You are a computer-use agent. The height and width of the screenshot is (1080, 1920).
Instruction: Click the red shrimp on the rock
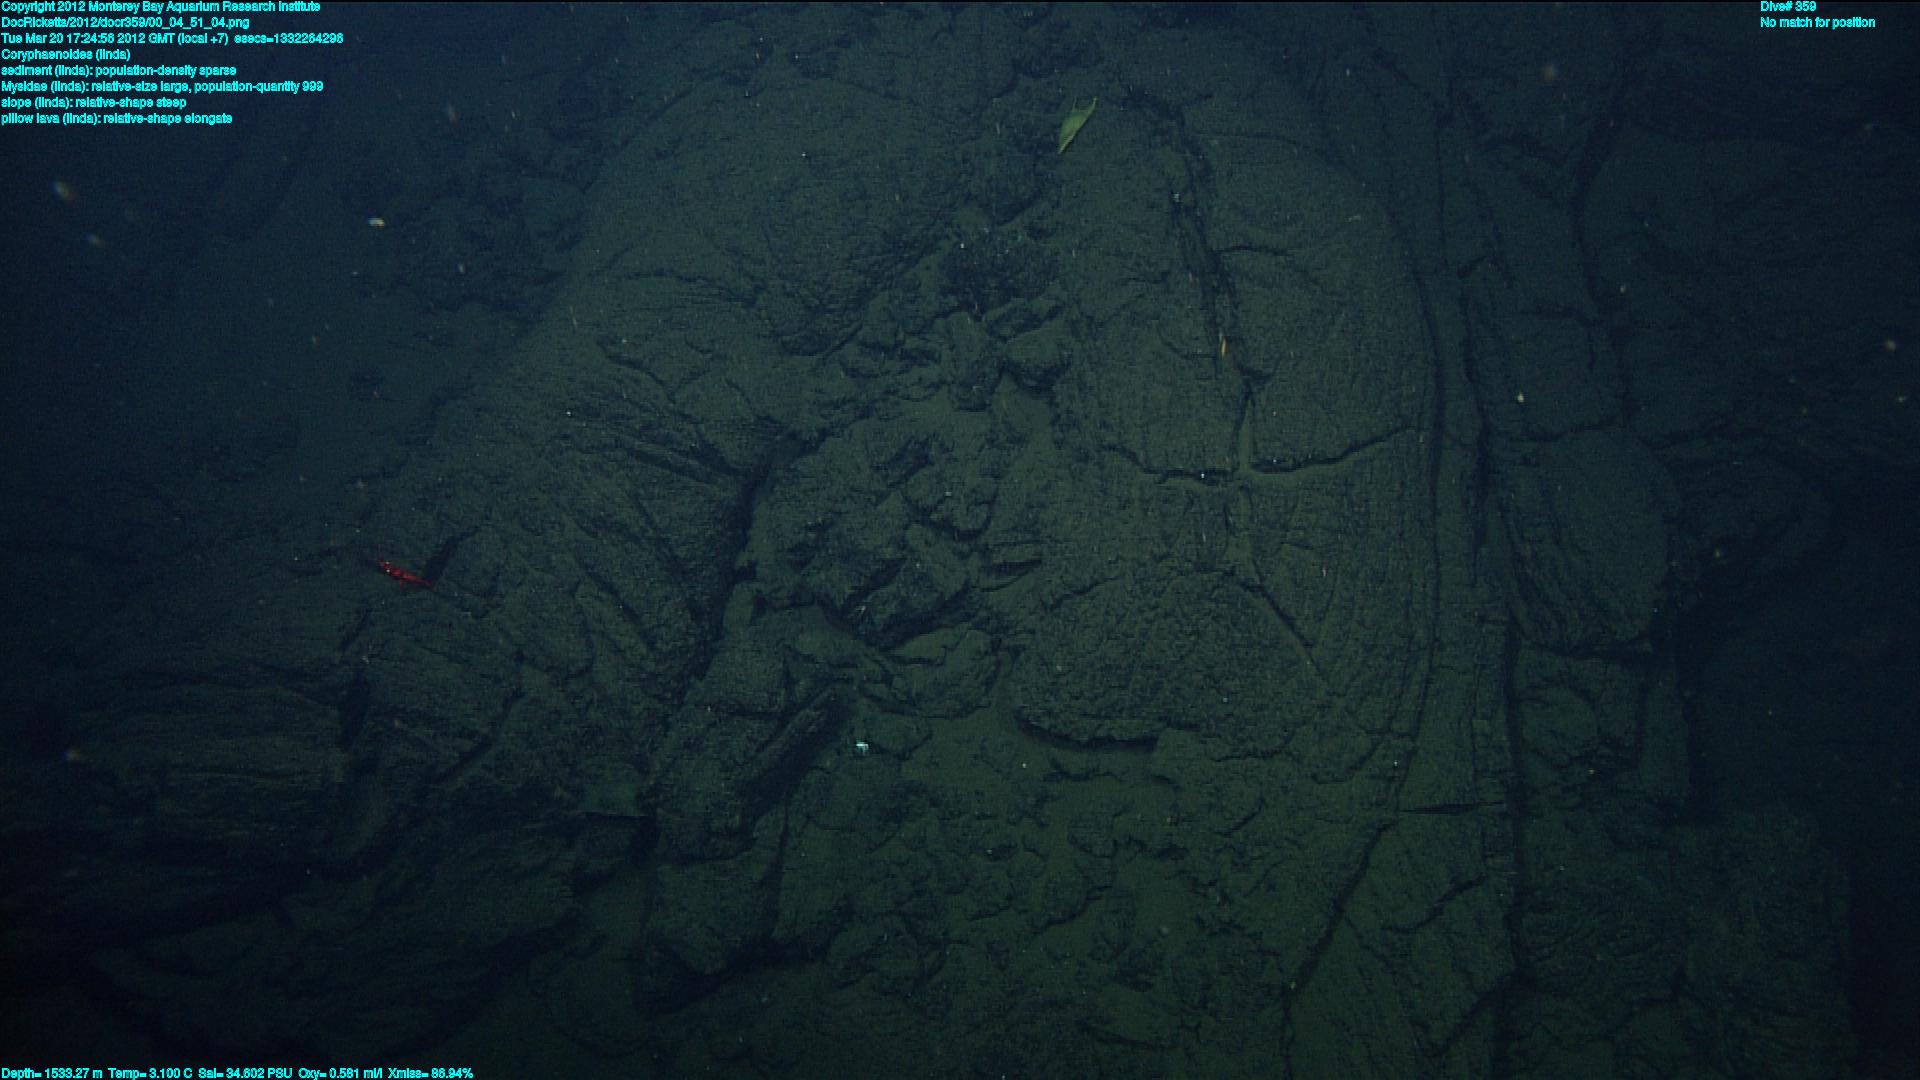tap(404, 574)
